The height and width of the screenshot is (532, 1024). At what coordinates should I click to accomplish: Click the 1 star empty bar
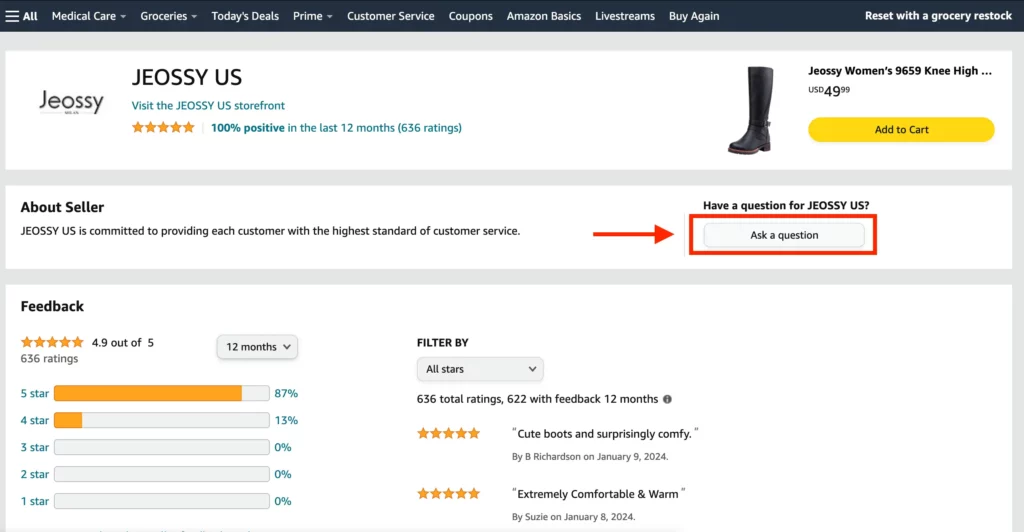coord(161,501)
